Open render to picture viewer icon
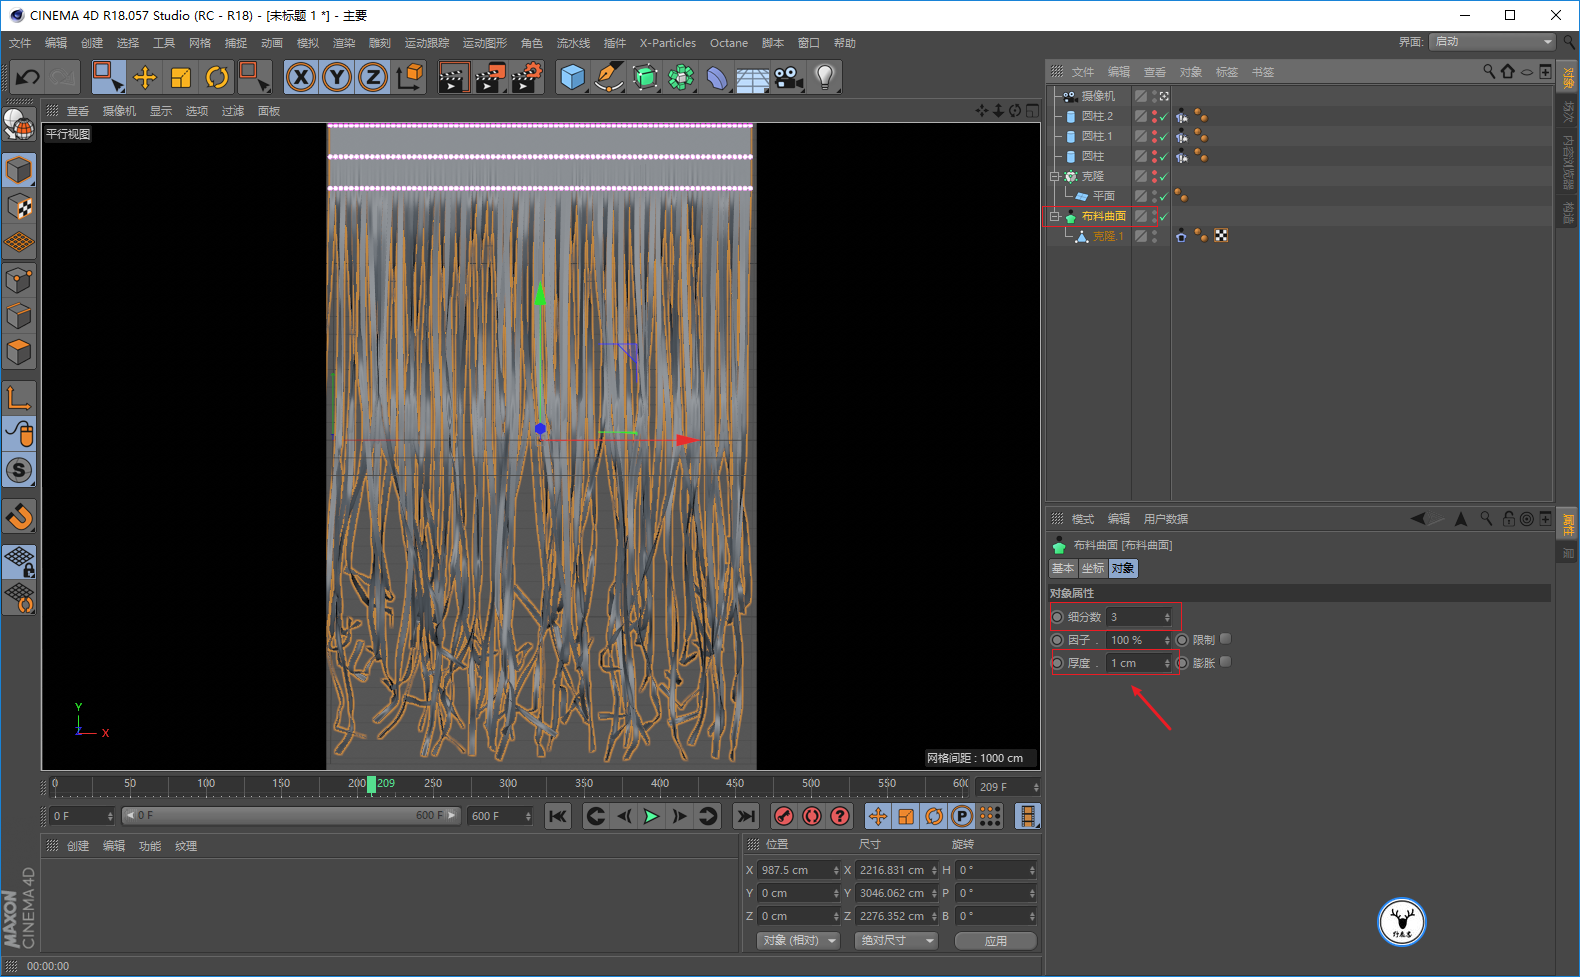The width and height of the screenshot is (1580, 977). tap(490, 77)
